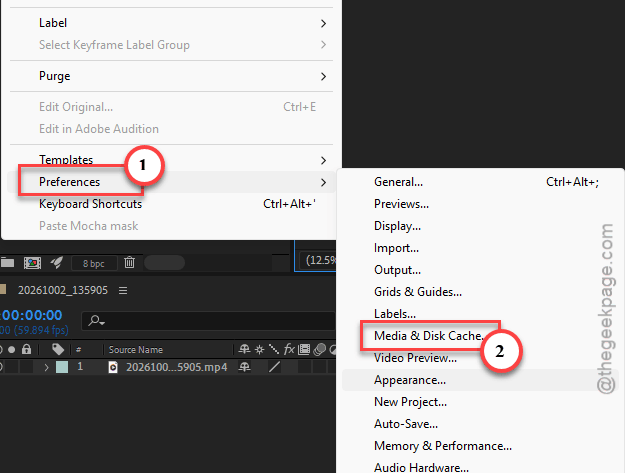The image size is (625, 473).
Task: Open the timeline search dropdown magnifier
Action: click(x=96, y=320)
